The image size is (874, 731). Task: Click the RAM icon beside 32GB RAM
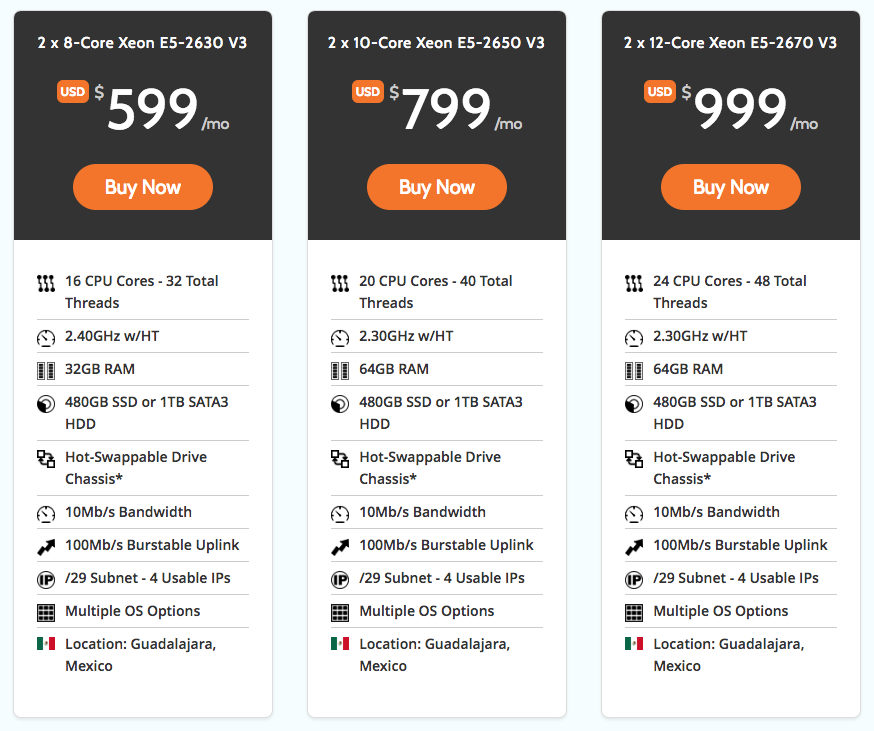coord(46,371)
